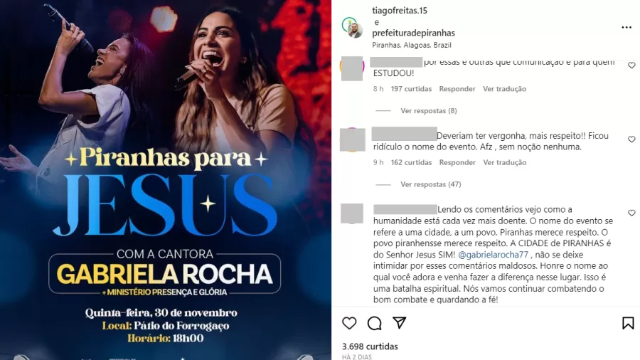Like the 'ESTUDOU!' comment
640x360 pixels.
coord(631,65)
